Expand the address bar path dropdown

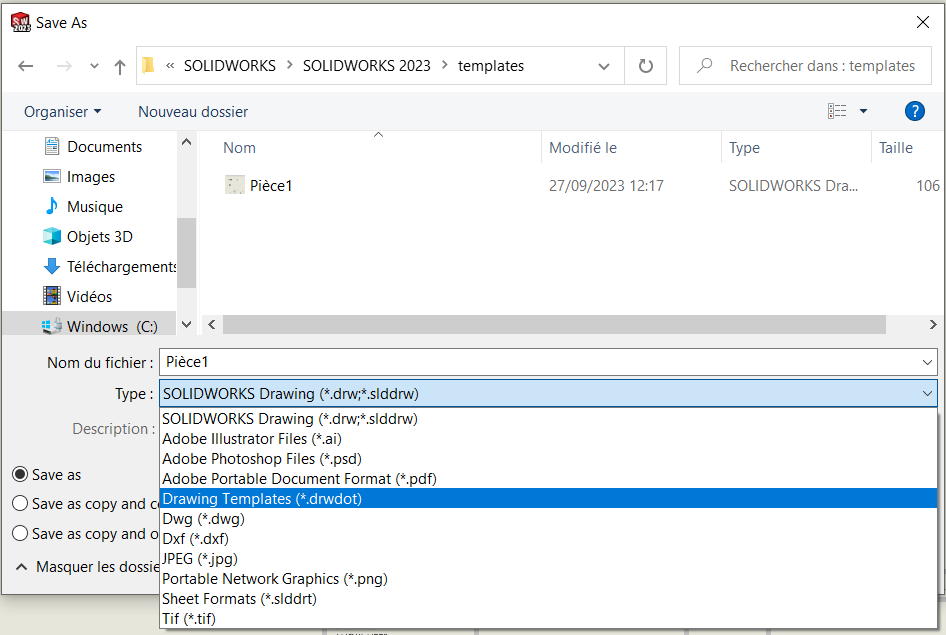tap(604, 65)
